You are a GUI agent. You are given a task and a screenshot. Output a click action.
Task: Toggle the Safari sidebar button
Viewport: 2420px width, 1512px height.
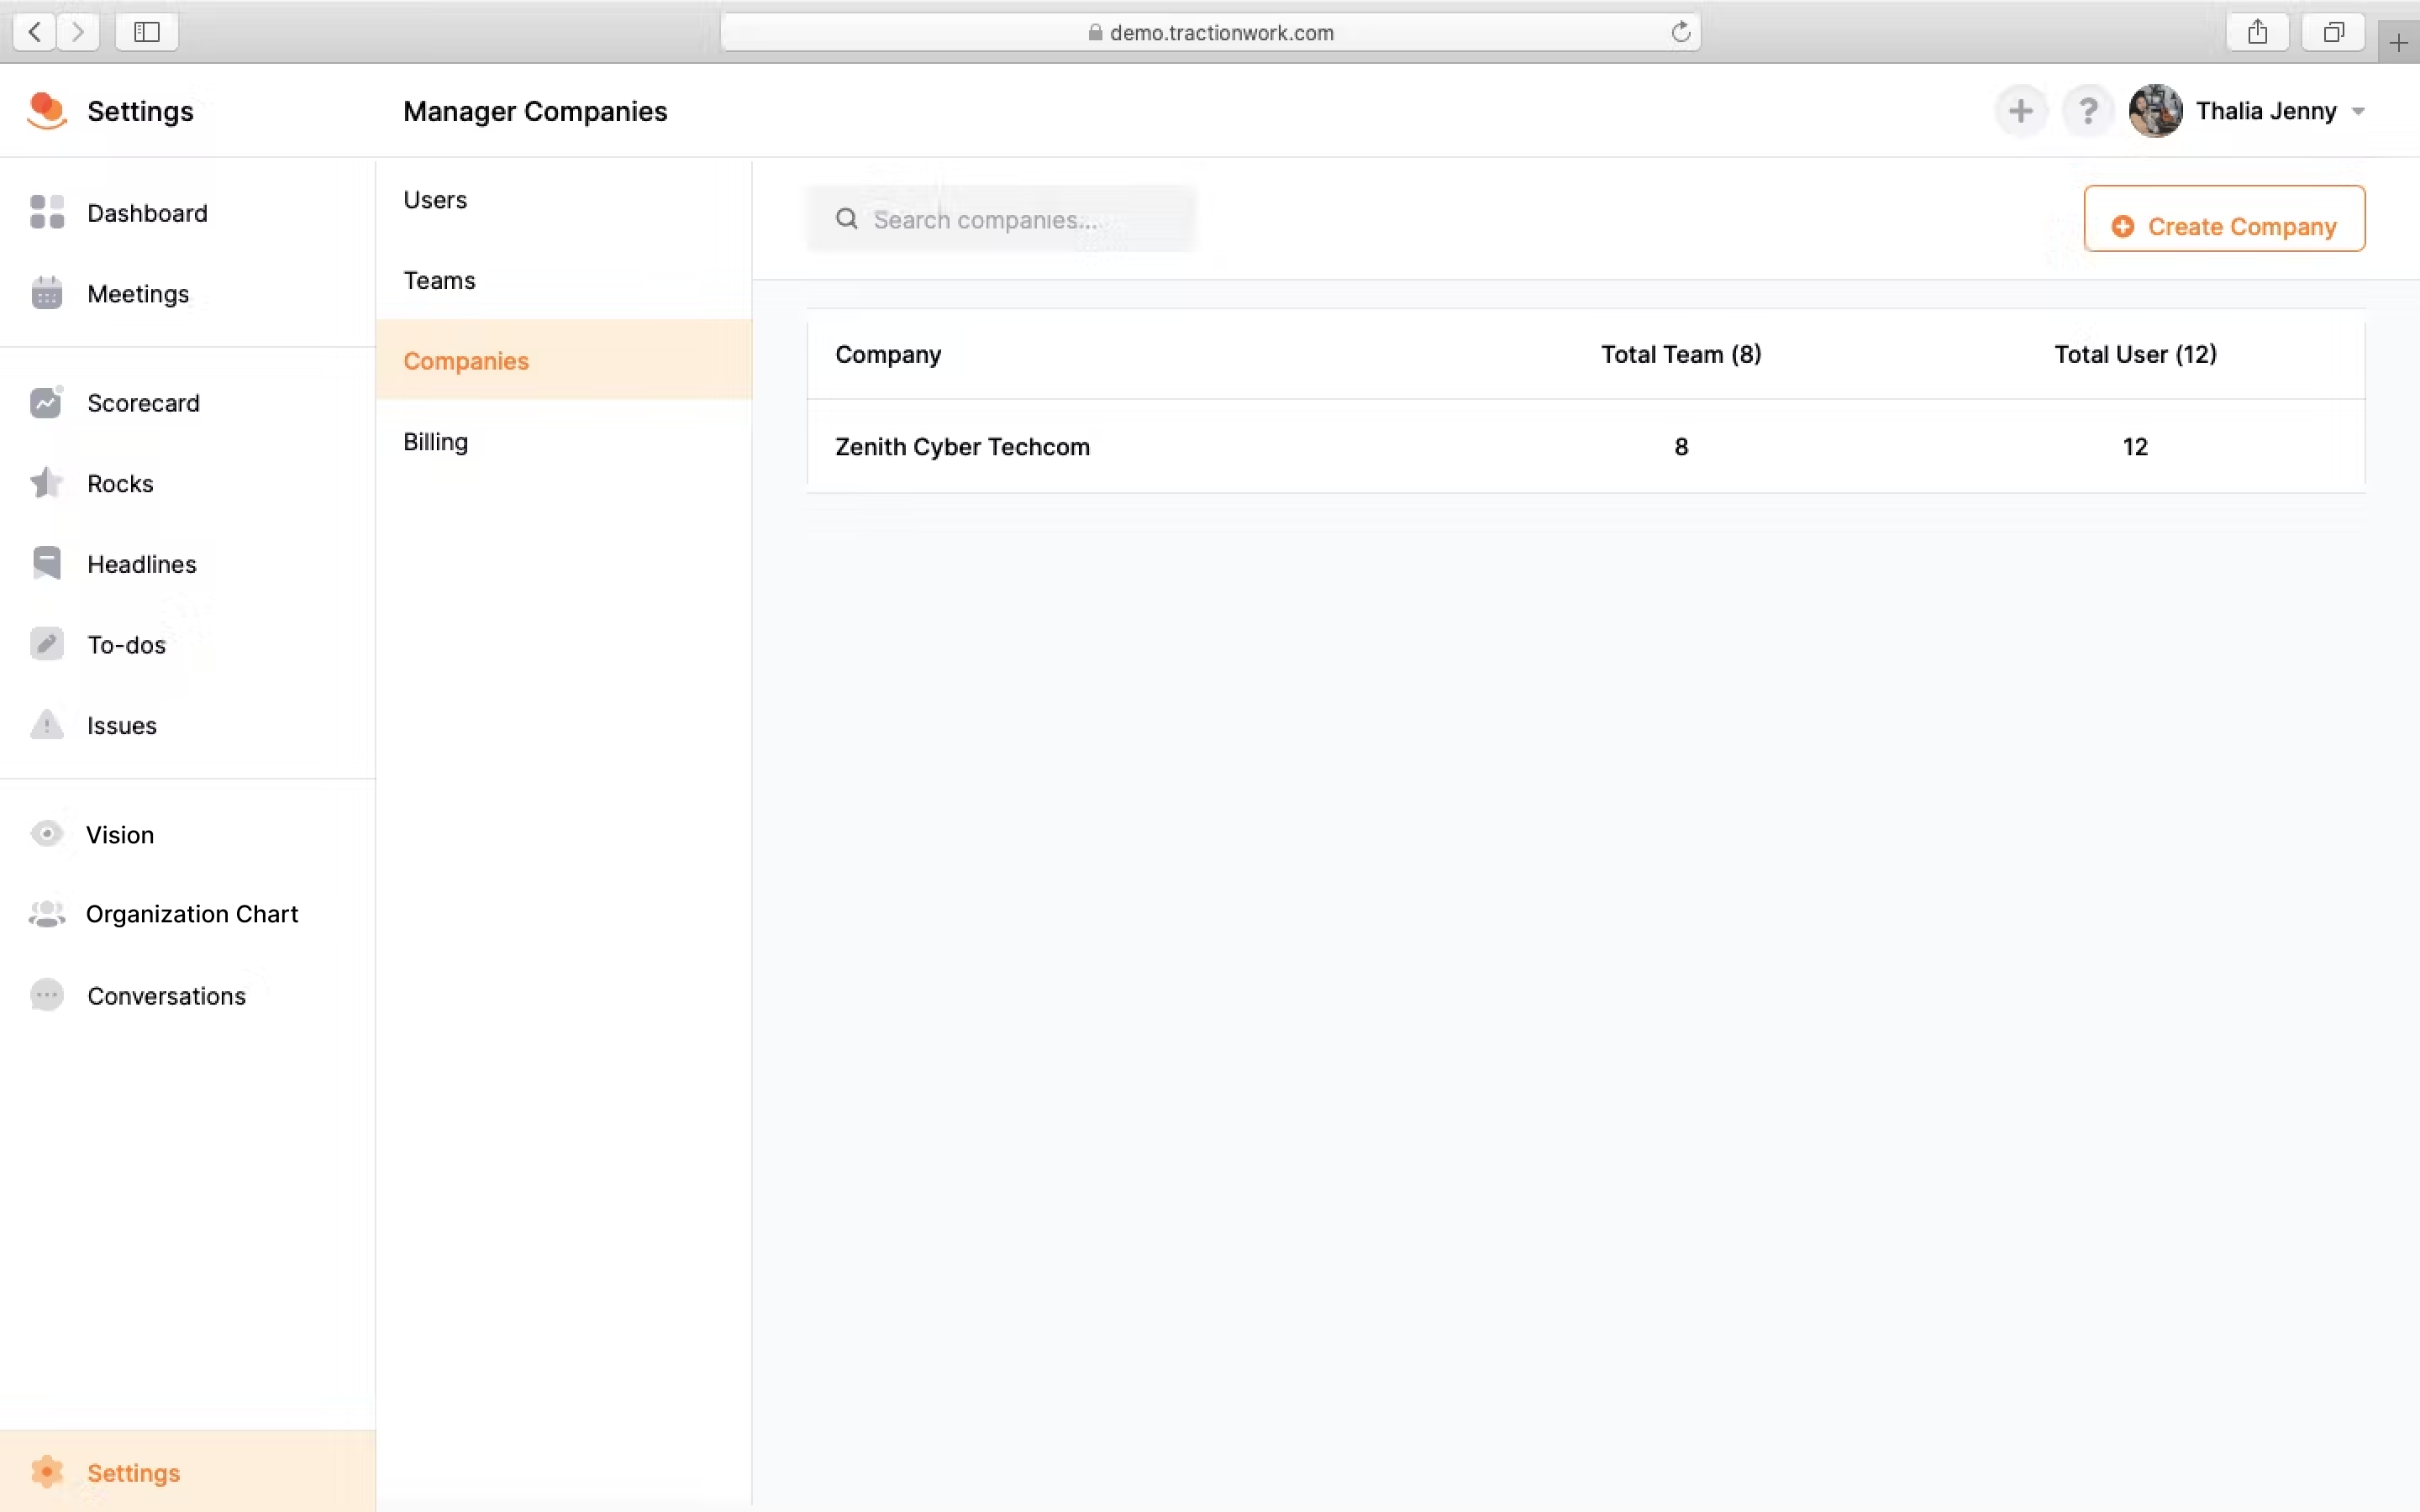click(x=147, y=32)
